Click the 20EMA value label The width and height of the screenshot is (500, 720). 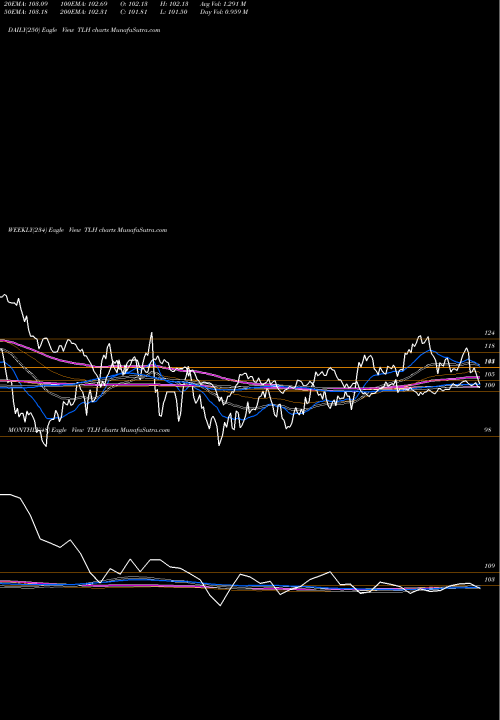(x=26, y=4)
